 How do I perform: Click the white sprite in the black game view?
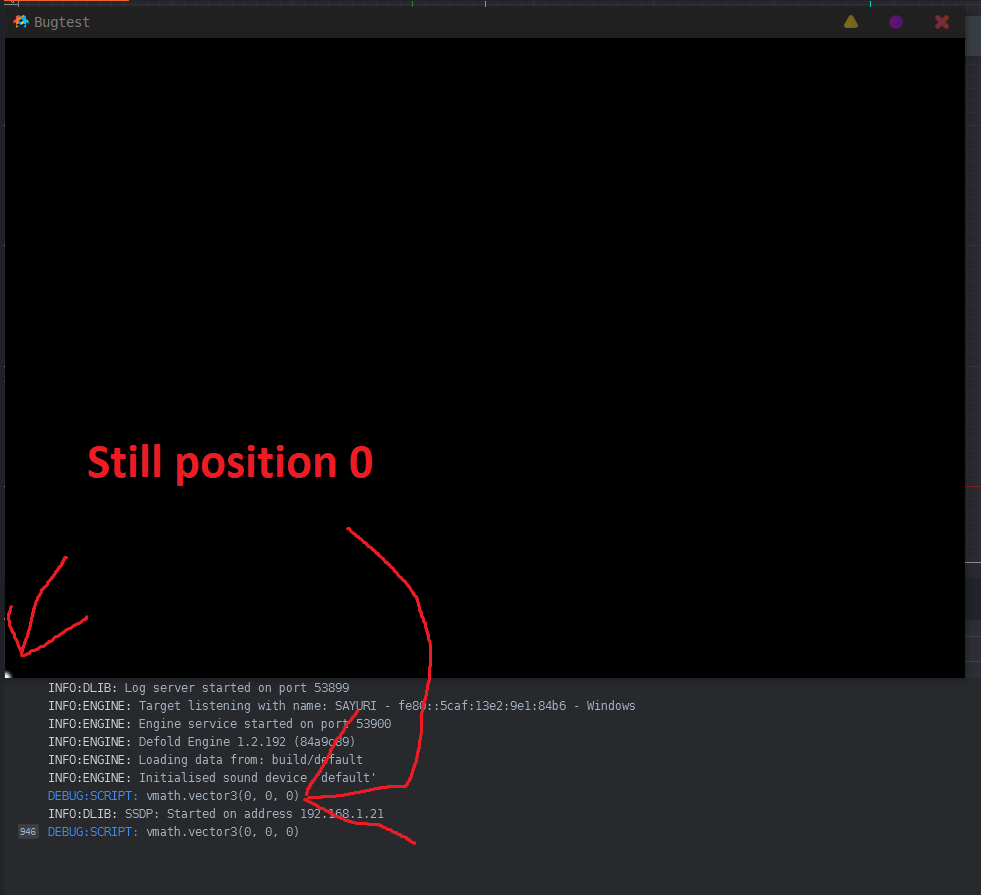click(x=8, y=674)
